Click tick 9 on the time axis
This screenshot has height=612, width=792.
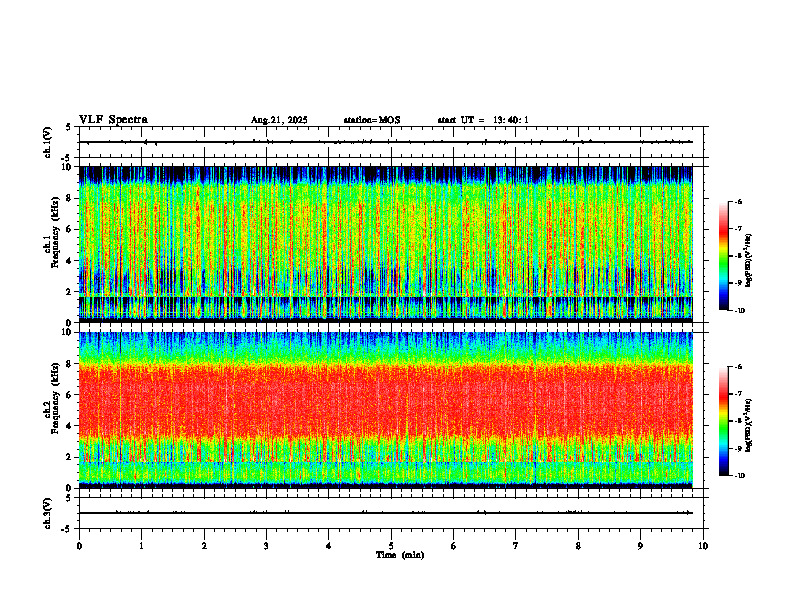tap(640, 546)
